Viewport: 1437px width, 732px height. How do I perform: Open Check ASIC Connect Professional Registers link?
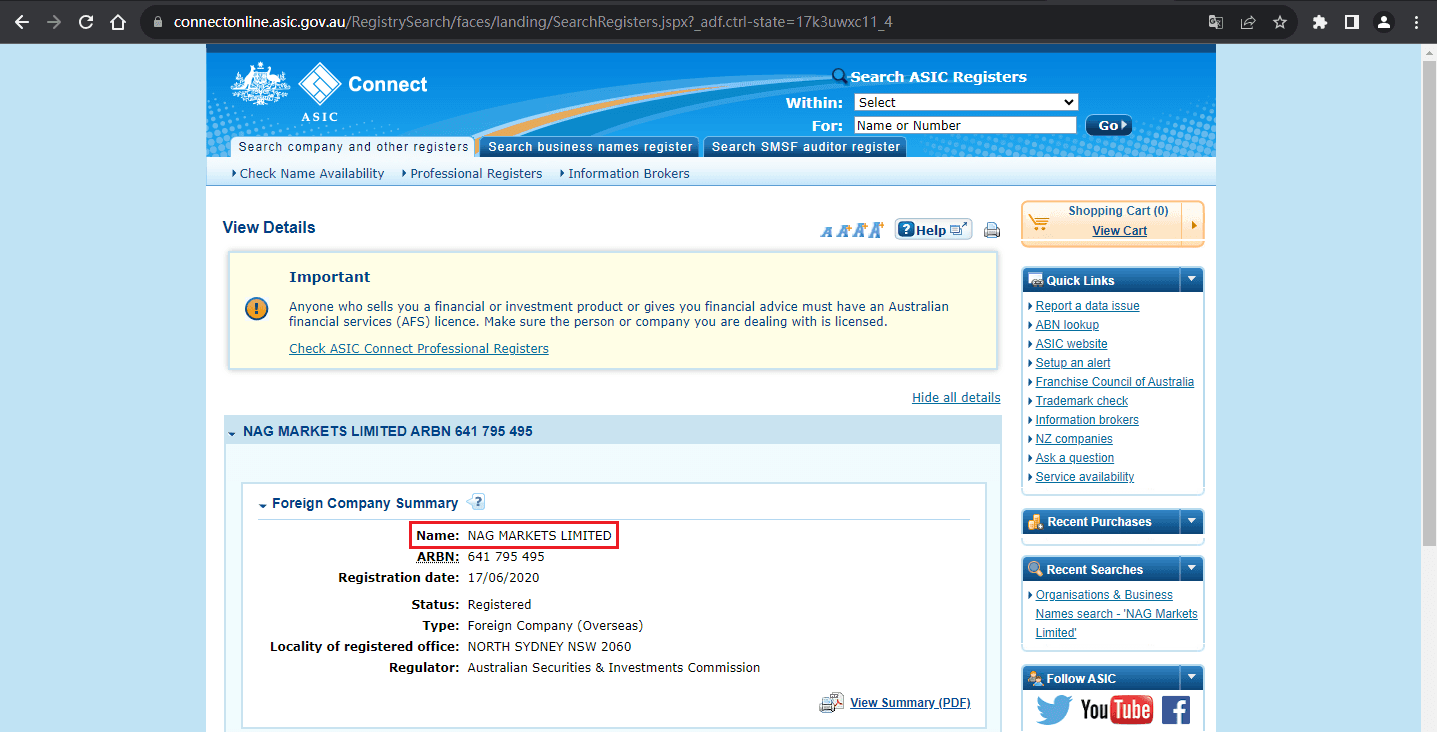coord(419,349)
